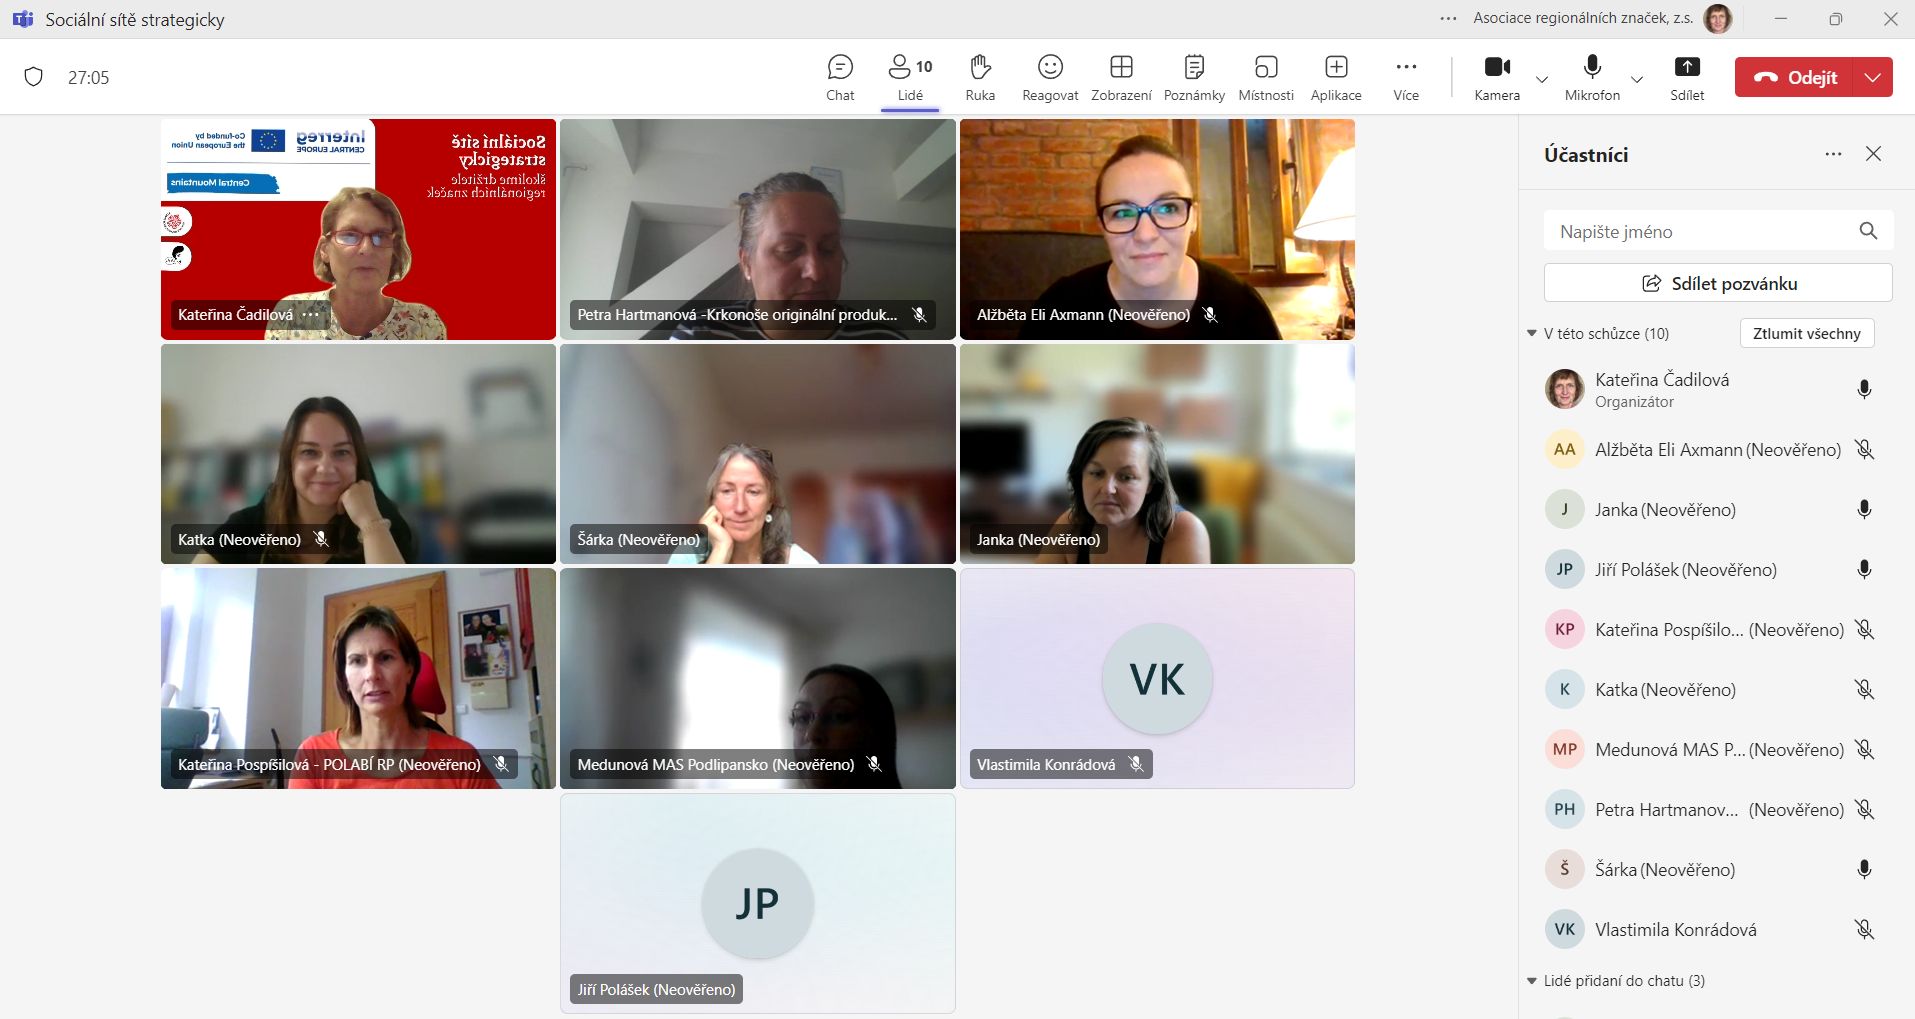
Task: Open leave options dropdown next to Odejít
Action: [x=1873, y=77]
